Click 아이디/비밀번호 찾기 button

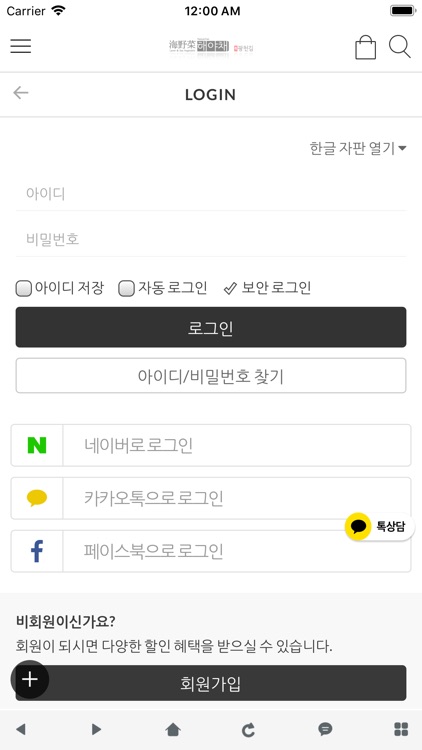(x=211, y=376)
